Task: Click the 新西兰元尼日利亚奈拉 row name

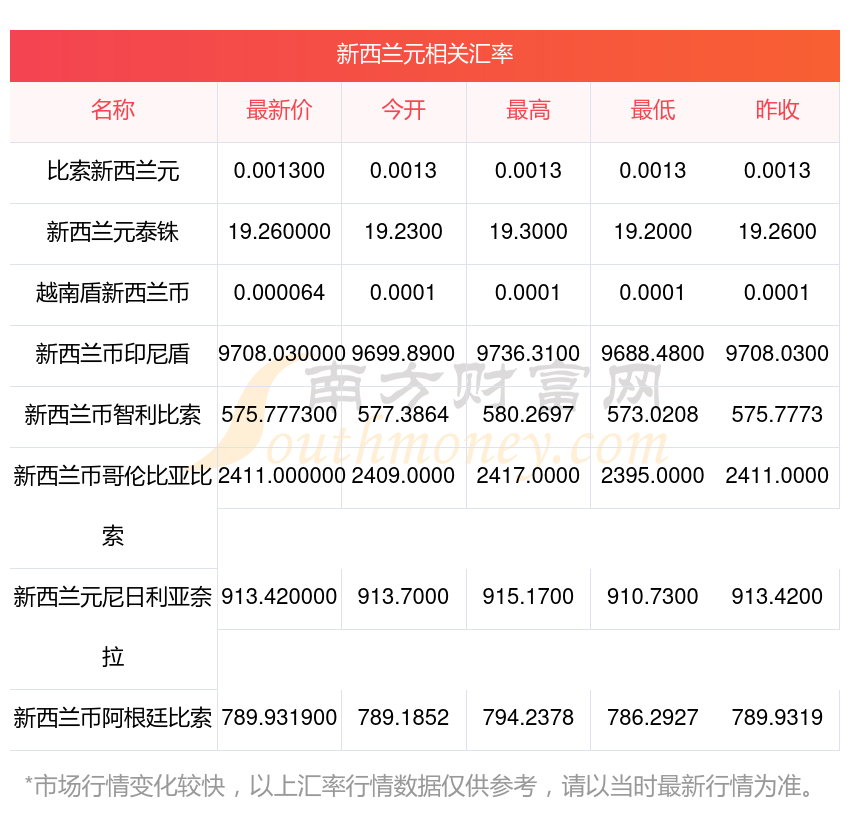Action: point(113,627)
